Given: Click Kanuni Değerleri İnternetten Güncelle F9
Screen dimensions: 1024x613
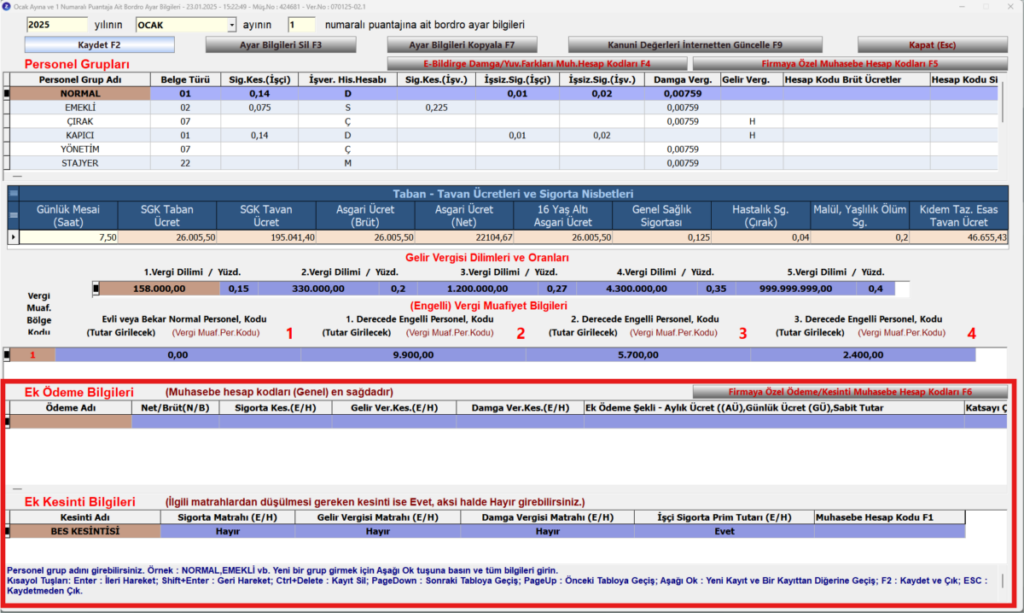Looking at the screenshot, I should point(695,44).
